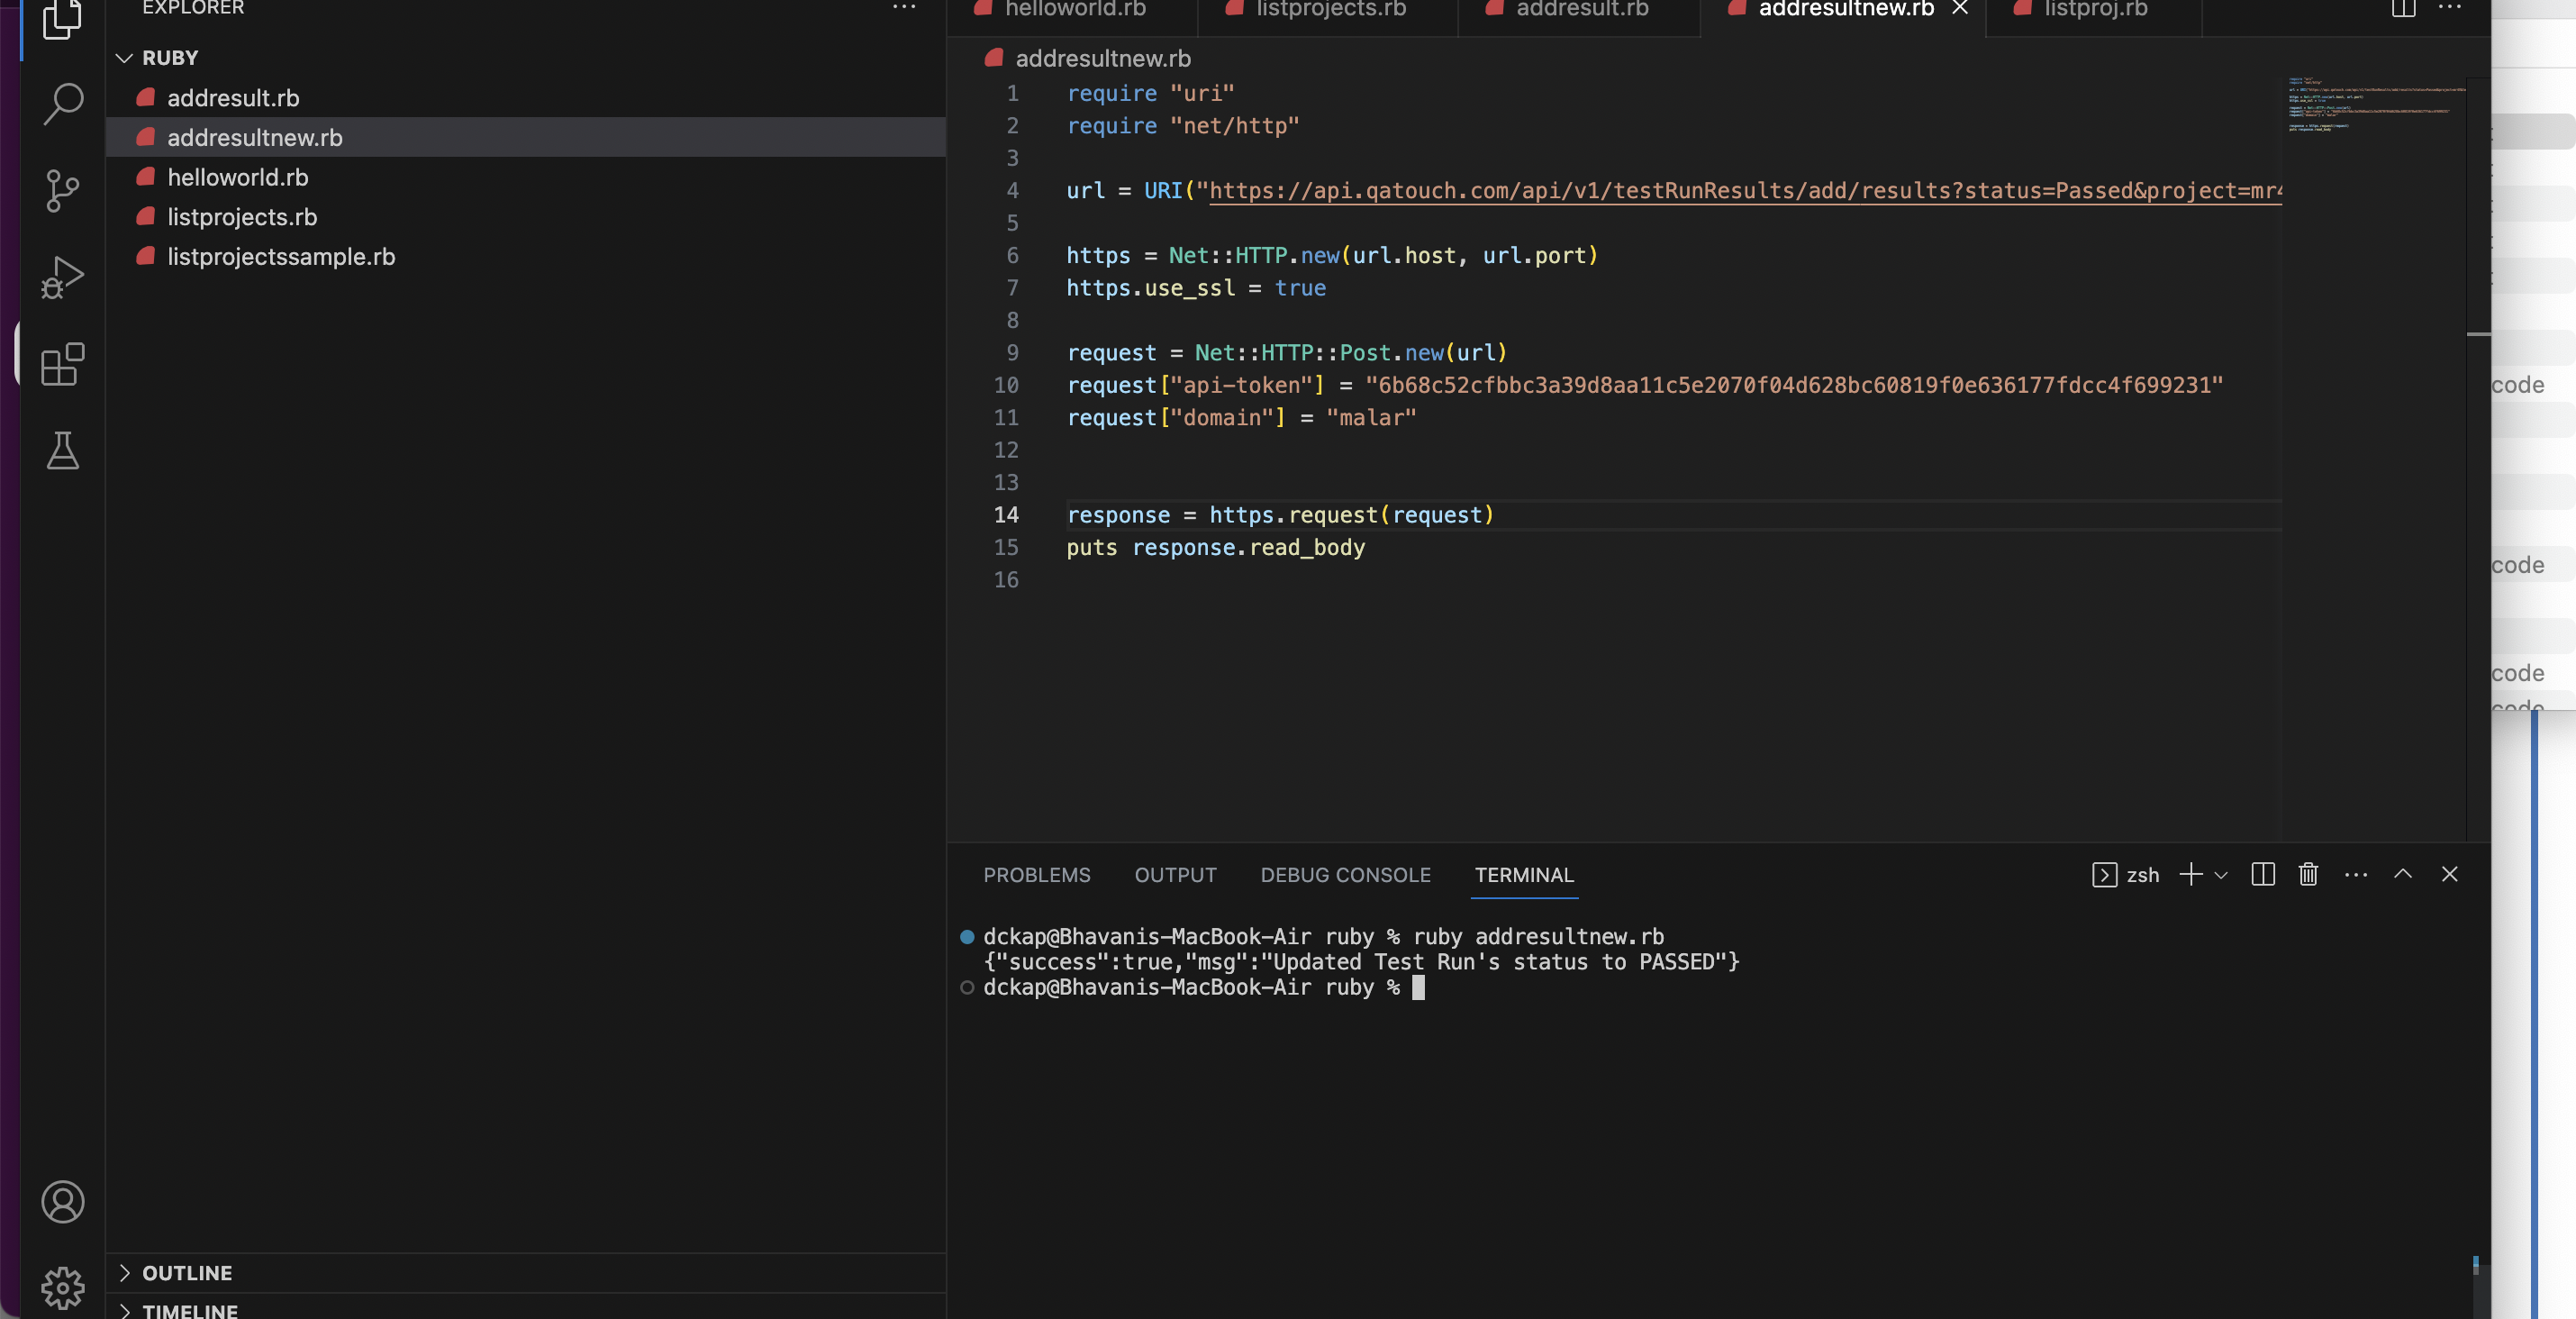Click the terminal success JSON output

(x=1361, y=961)
